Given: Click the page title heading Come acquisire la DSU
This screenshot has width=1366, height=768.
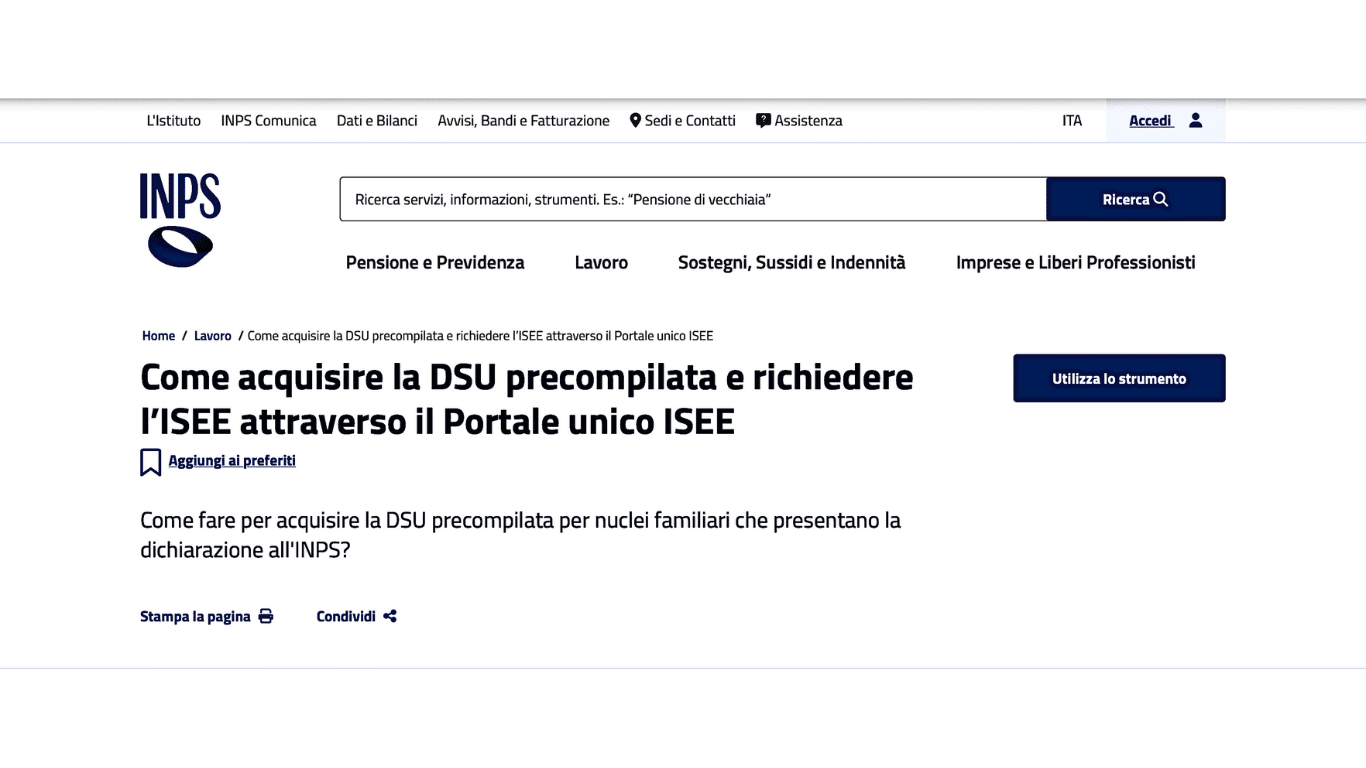Looking at the screenshot, I should (527, 399).
